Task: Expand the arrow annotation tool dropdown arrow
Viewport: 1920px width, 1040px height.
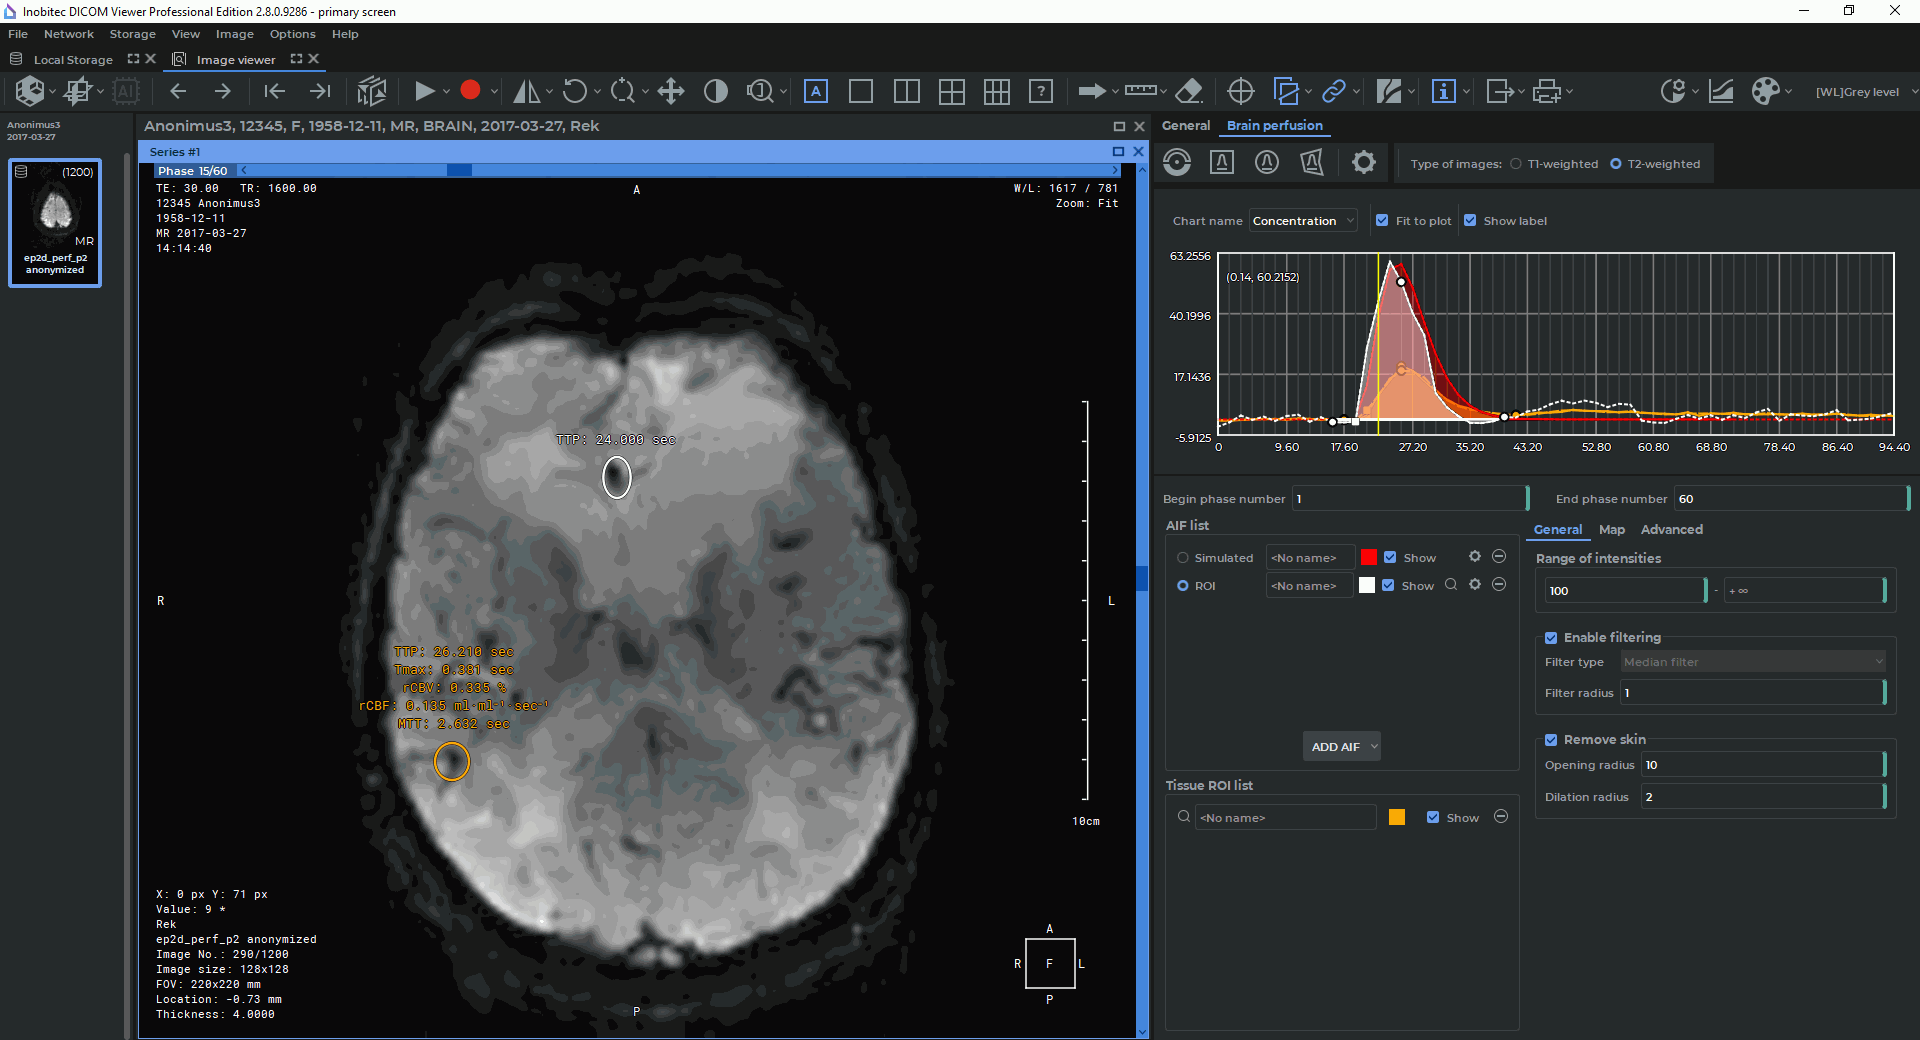Action: click(x=1115, y=92)
